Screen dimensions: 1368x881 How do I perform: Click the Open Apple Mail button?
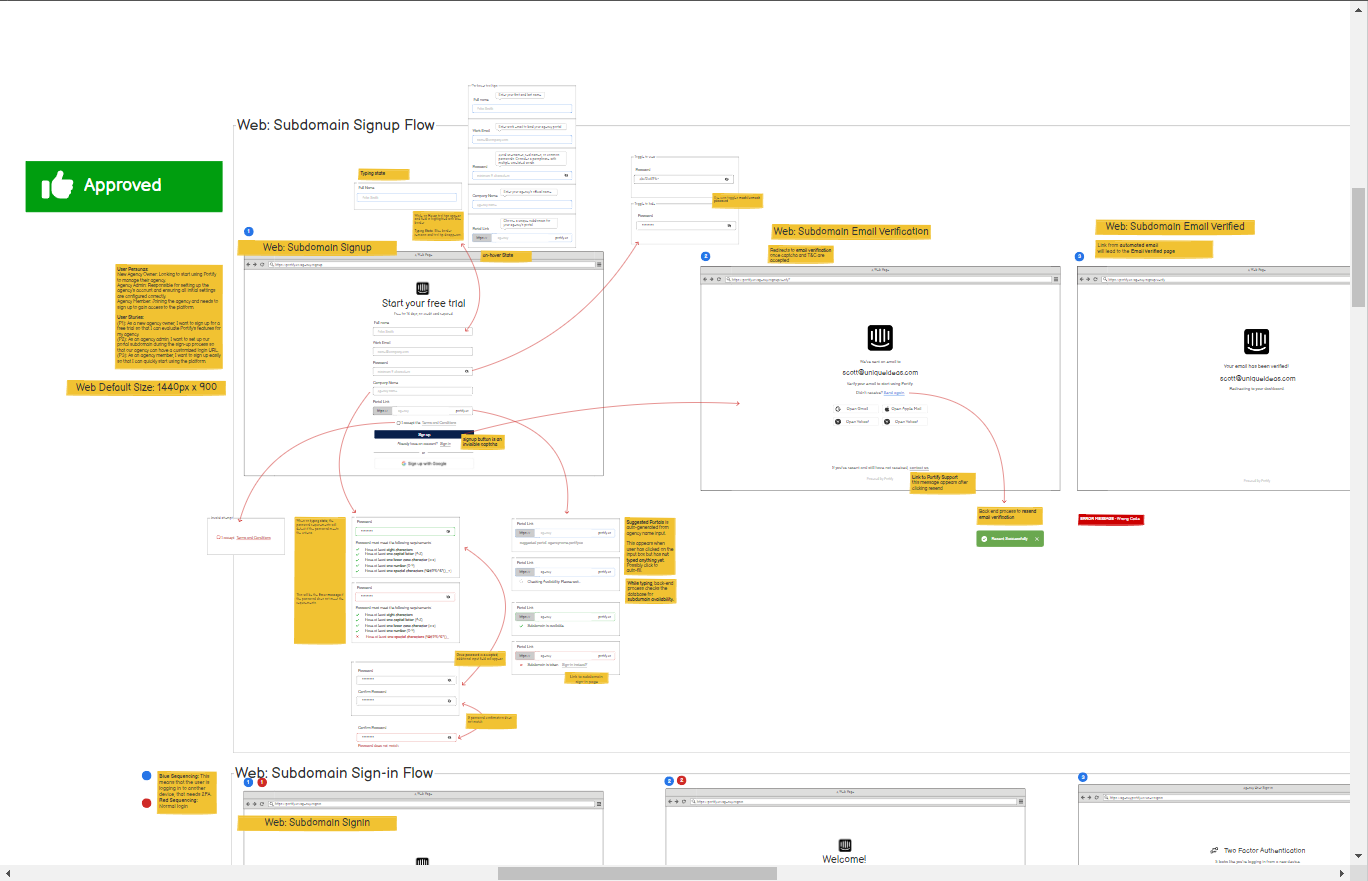904,409
